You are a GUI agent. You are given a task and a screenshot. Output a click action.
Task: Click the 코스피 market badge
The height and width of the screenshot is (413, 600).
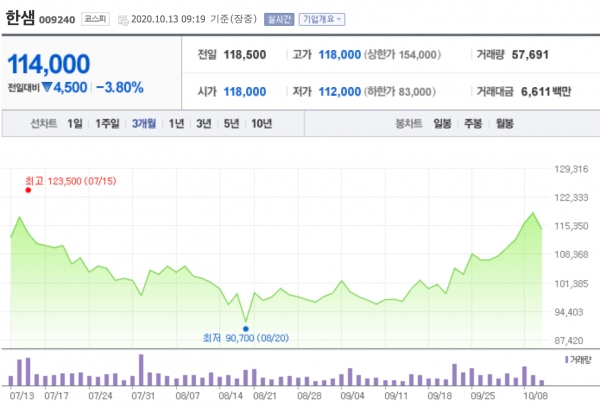pos(95,19)
